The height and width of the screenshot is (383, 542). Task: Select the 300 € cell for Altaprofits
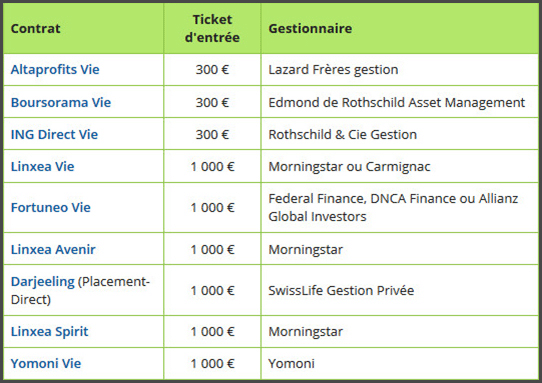[x=212, y=69]
